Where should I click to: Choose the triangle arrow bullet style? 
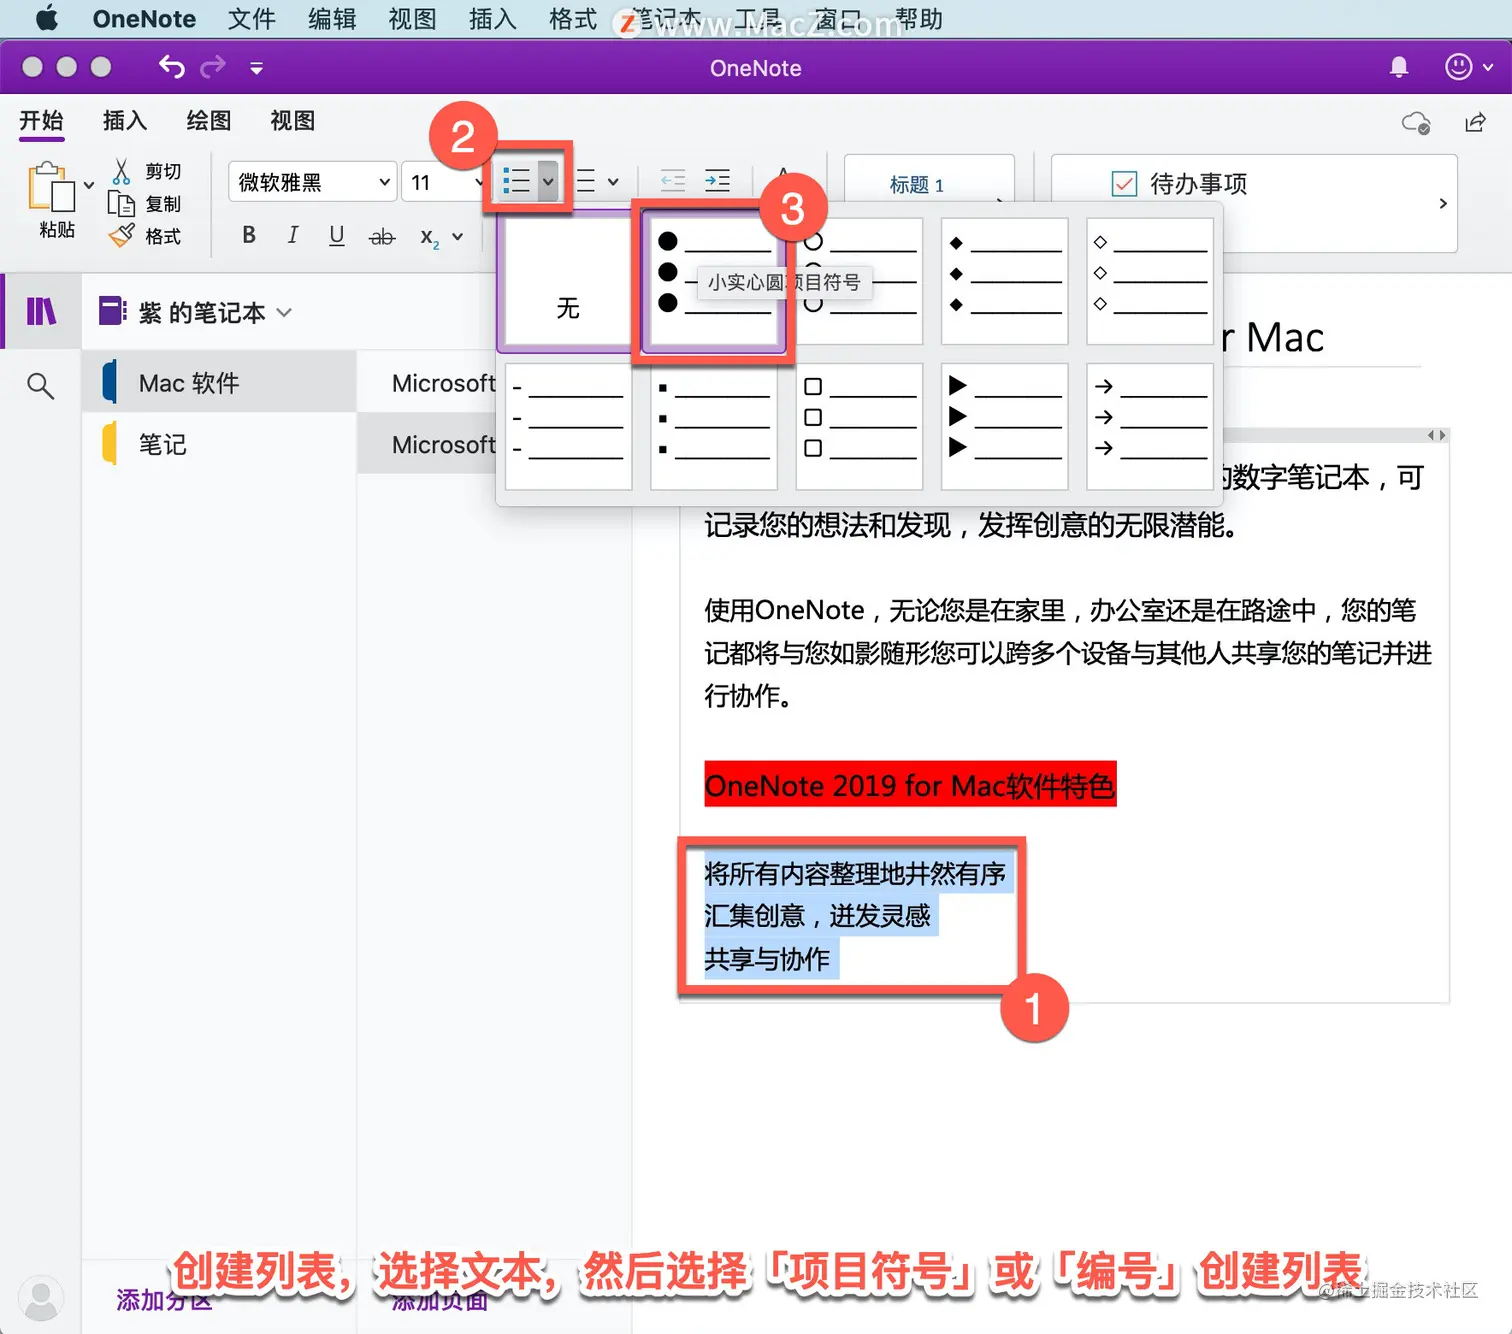[x=1004, y=426]
